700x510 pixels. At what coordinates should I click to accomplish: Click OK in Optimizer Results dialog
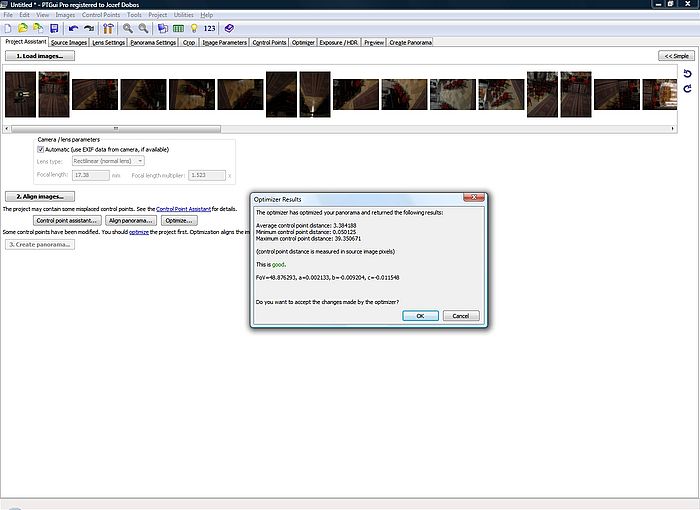420,315
